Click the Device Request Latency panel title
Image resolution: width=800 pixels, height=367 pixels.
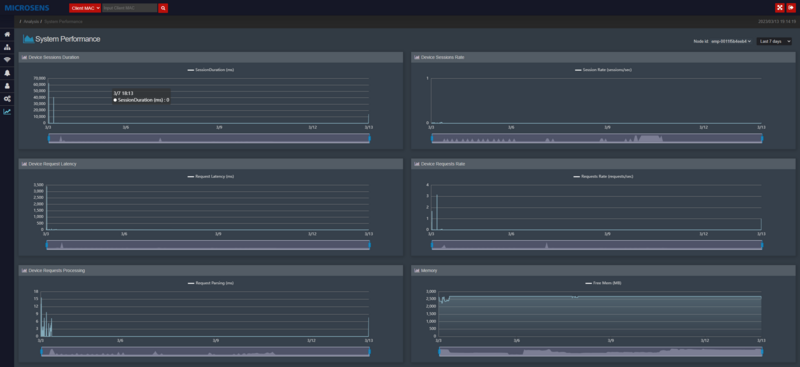pos(53,164)
